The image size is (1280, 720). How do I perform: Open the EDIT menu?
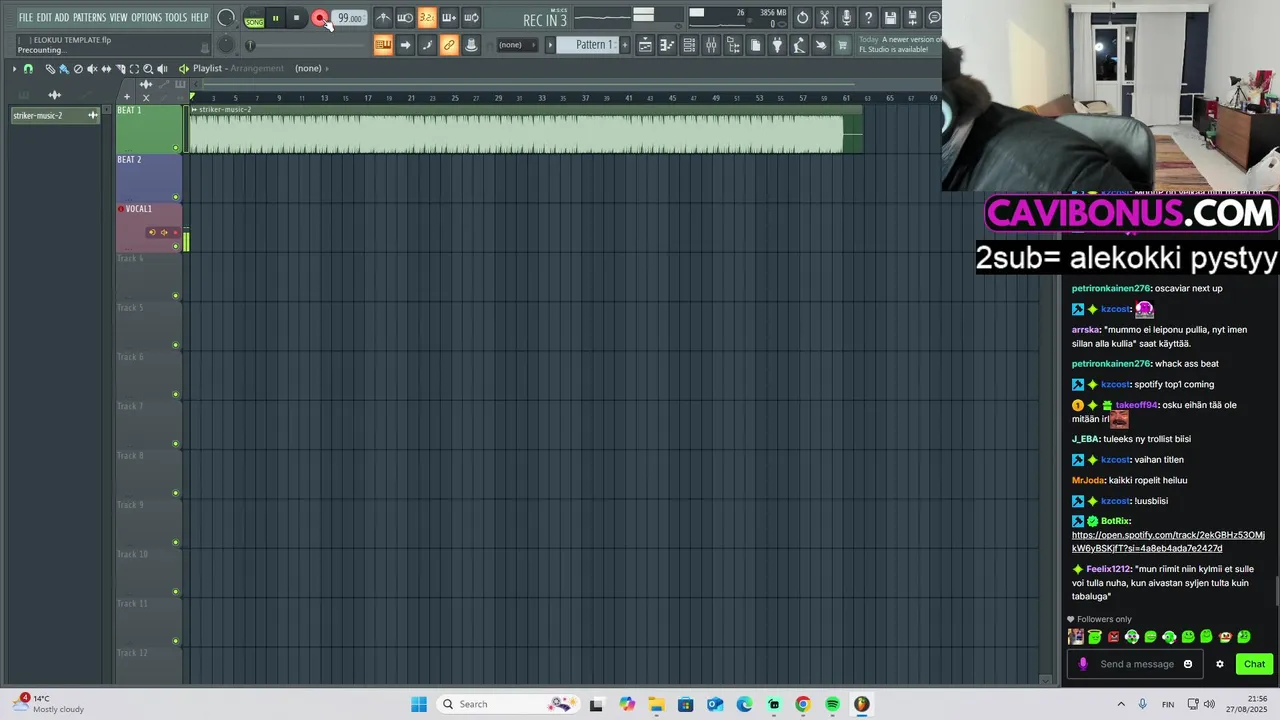click(x=44, y=17)
